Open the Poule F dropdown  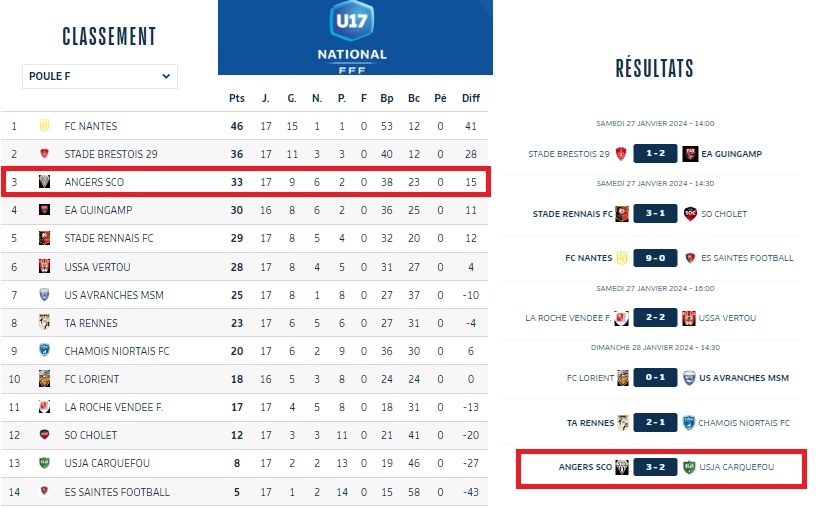tap(100, 76)
